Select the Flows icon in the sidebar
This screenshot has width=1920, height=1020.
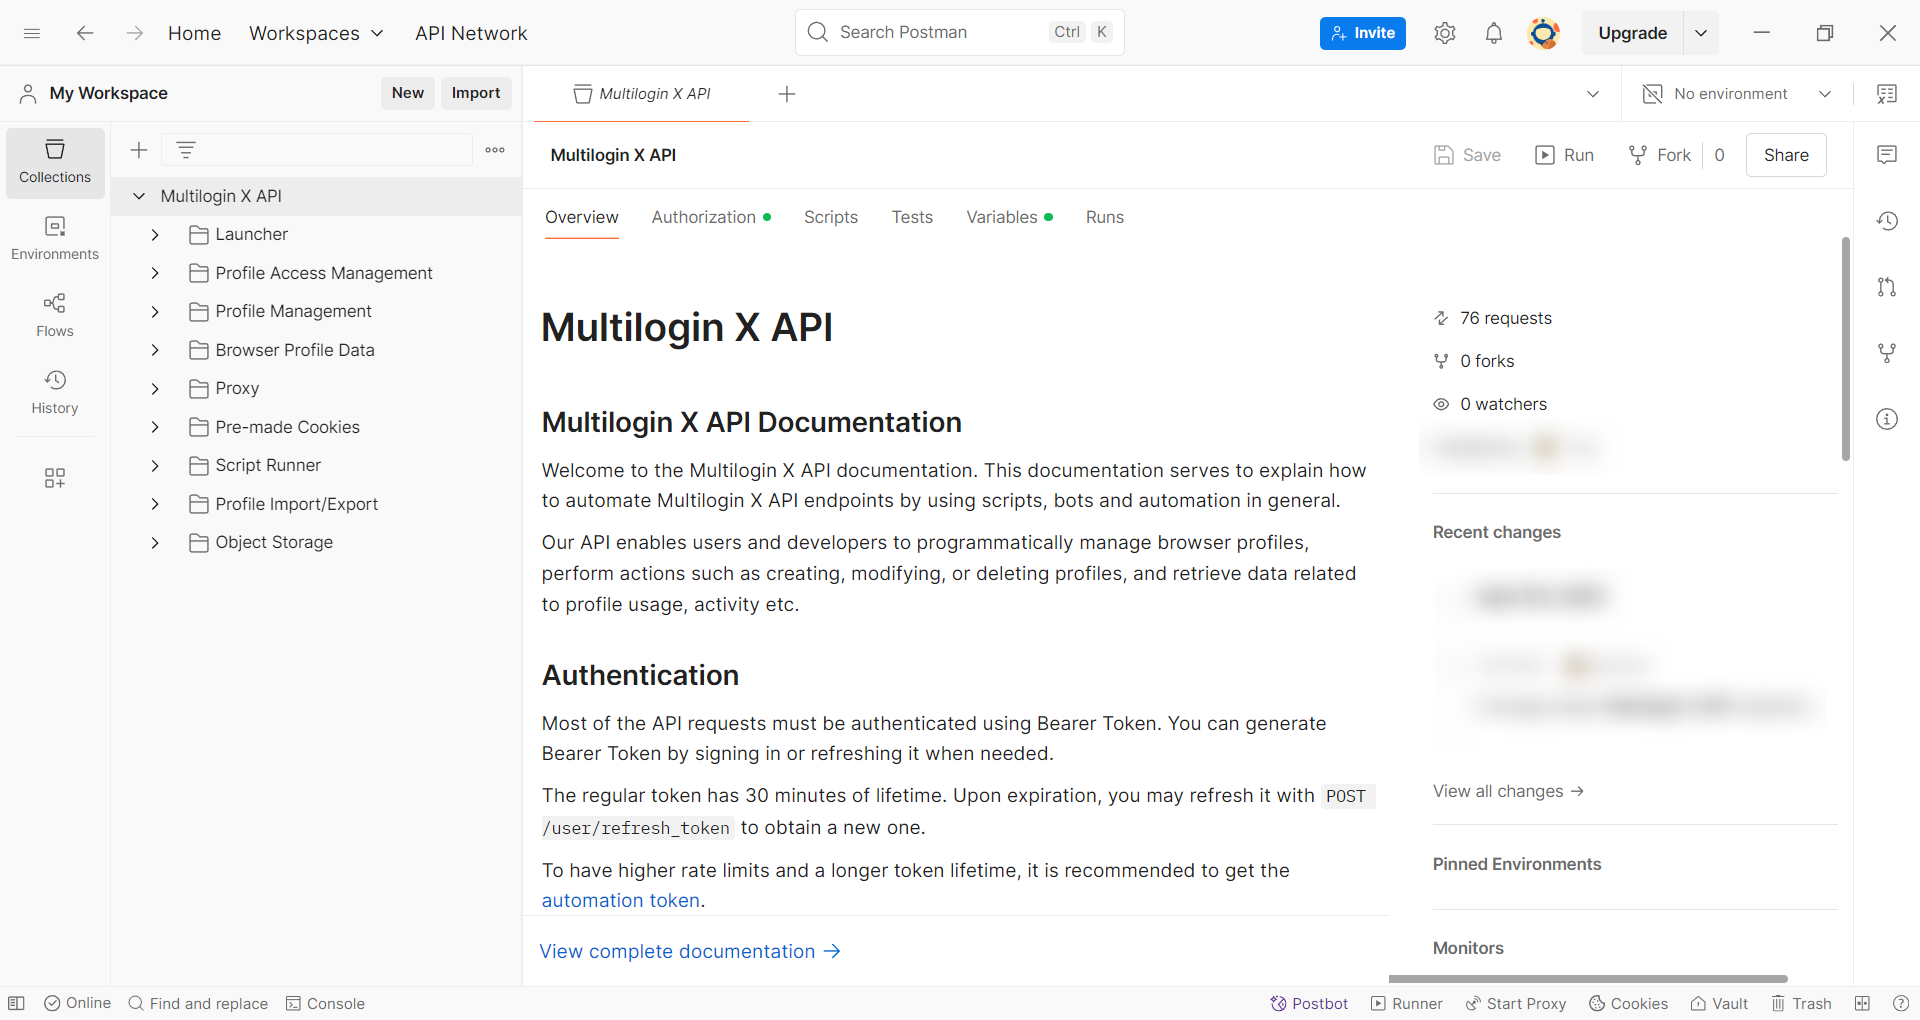tap(54, 313)
